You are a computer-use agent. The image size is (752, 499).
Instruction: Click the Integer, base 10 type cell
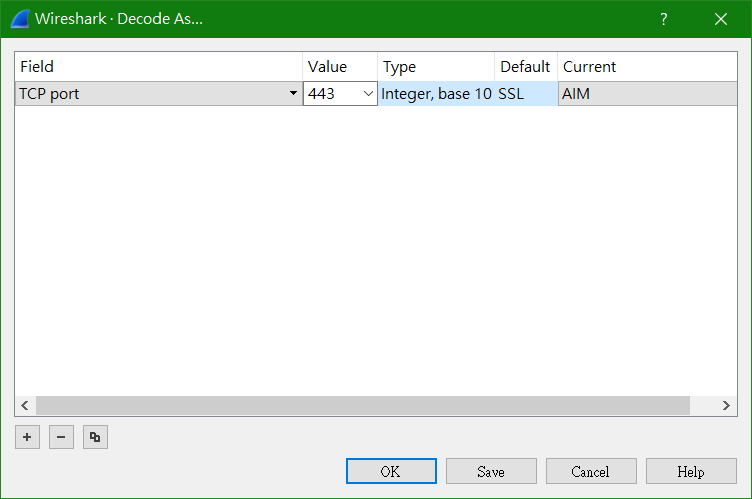coord(436,94)
